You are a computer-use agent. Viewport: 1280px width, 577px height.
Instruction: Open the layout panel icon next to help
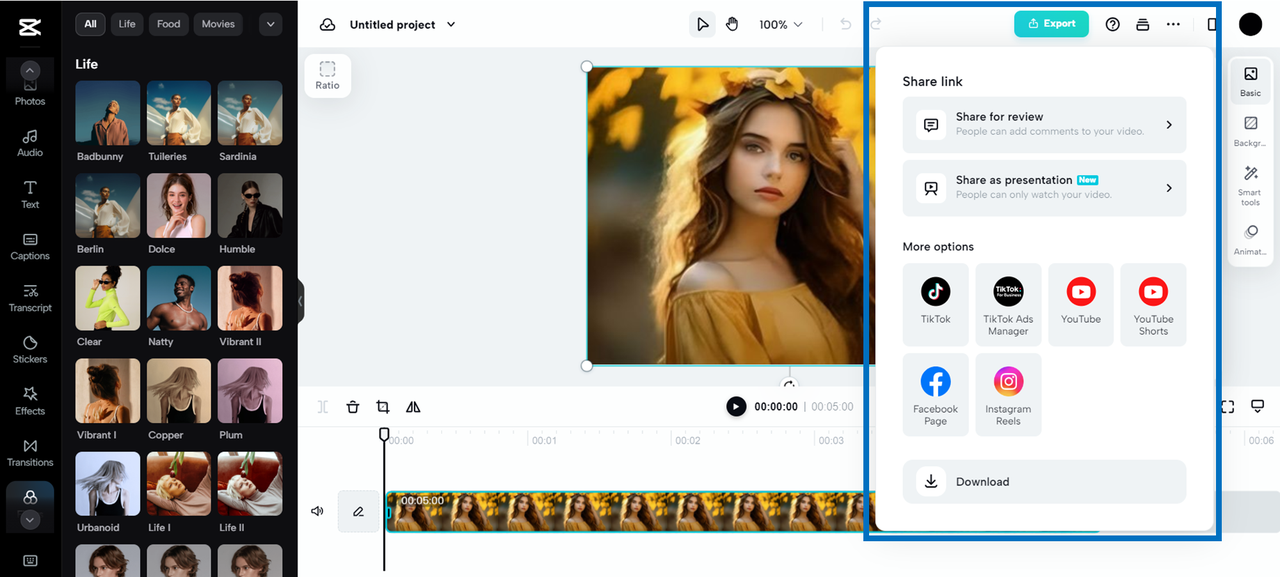1143,25
